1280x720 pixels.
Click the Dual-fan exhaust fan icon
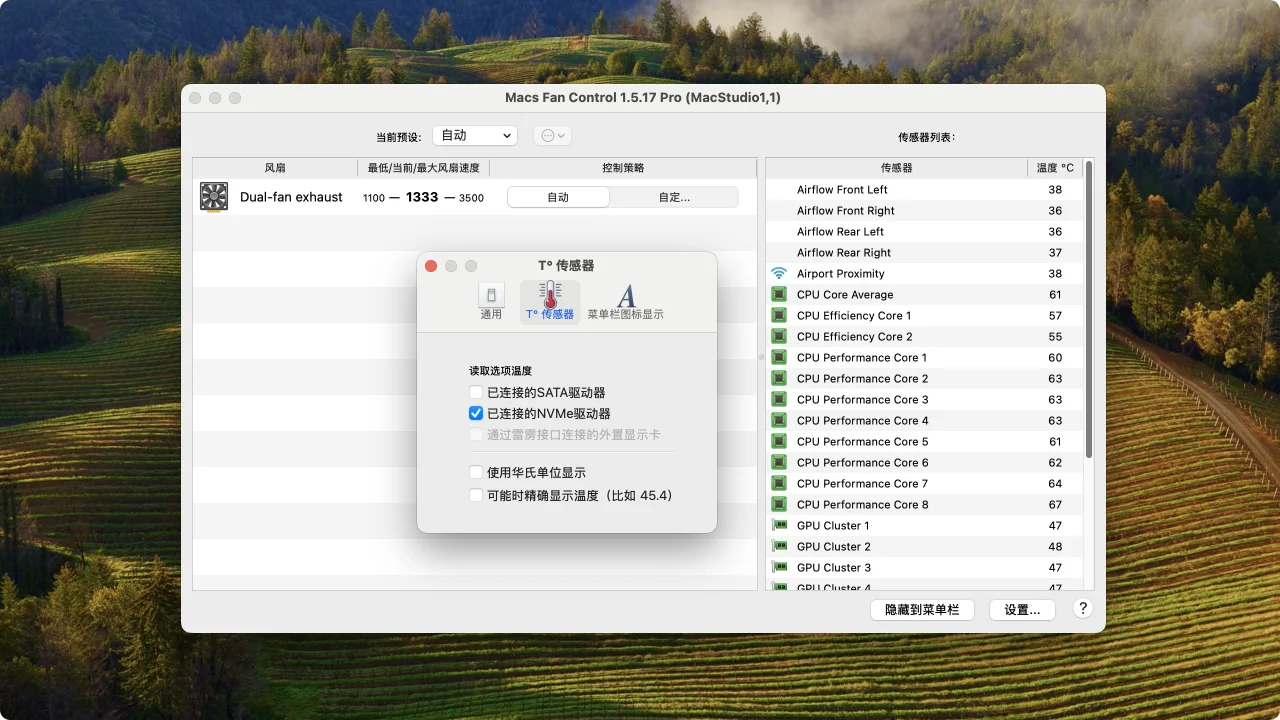point(214,197)
